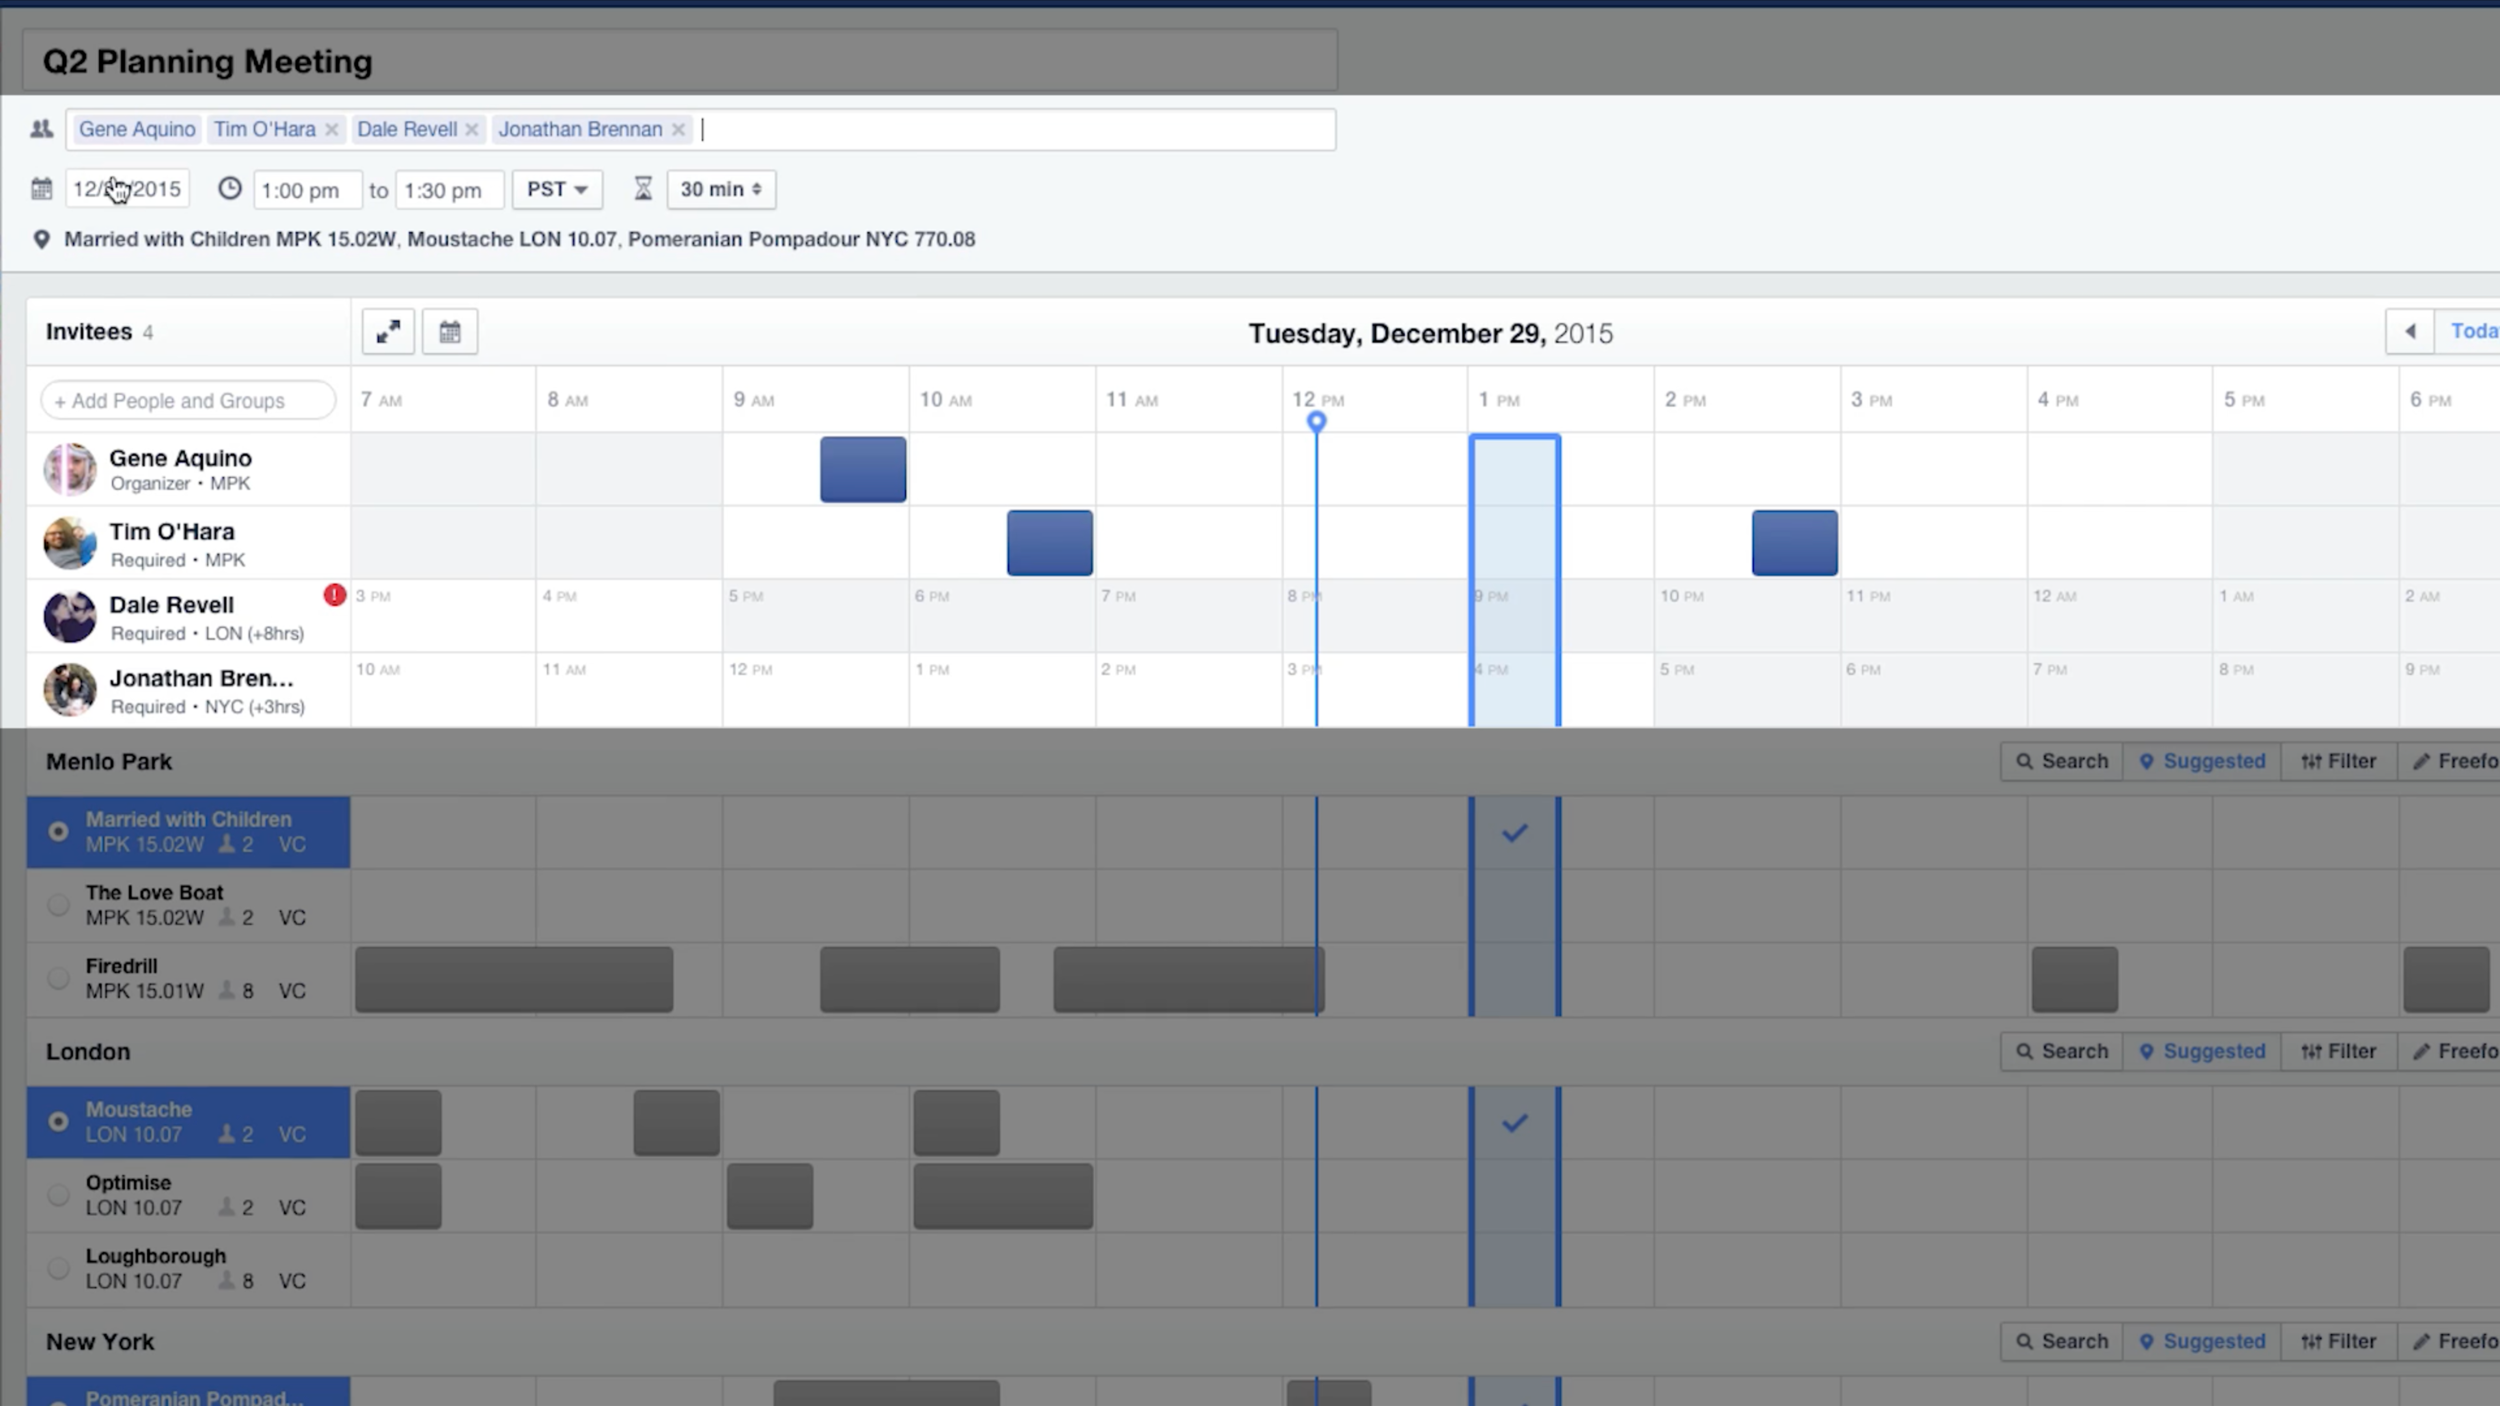This screenshot has height=1406, width=2500.
Task: Select The Love Boat room radio button
Action: 58,904
